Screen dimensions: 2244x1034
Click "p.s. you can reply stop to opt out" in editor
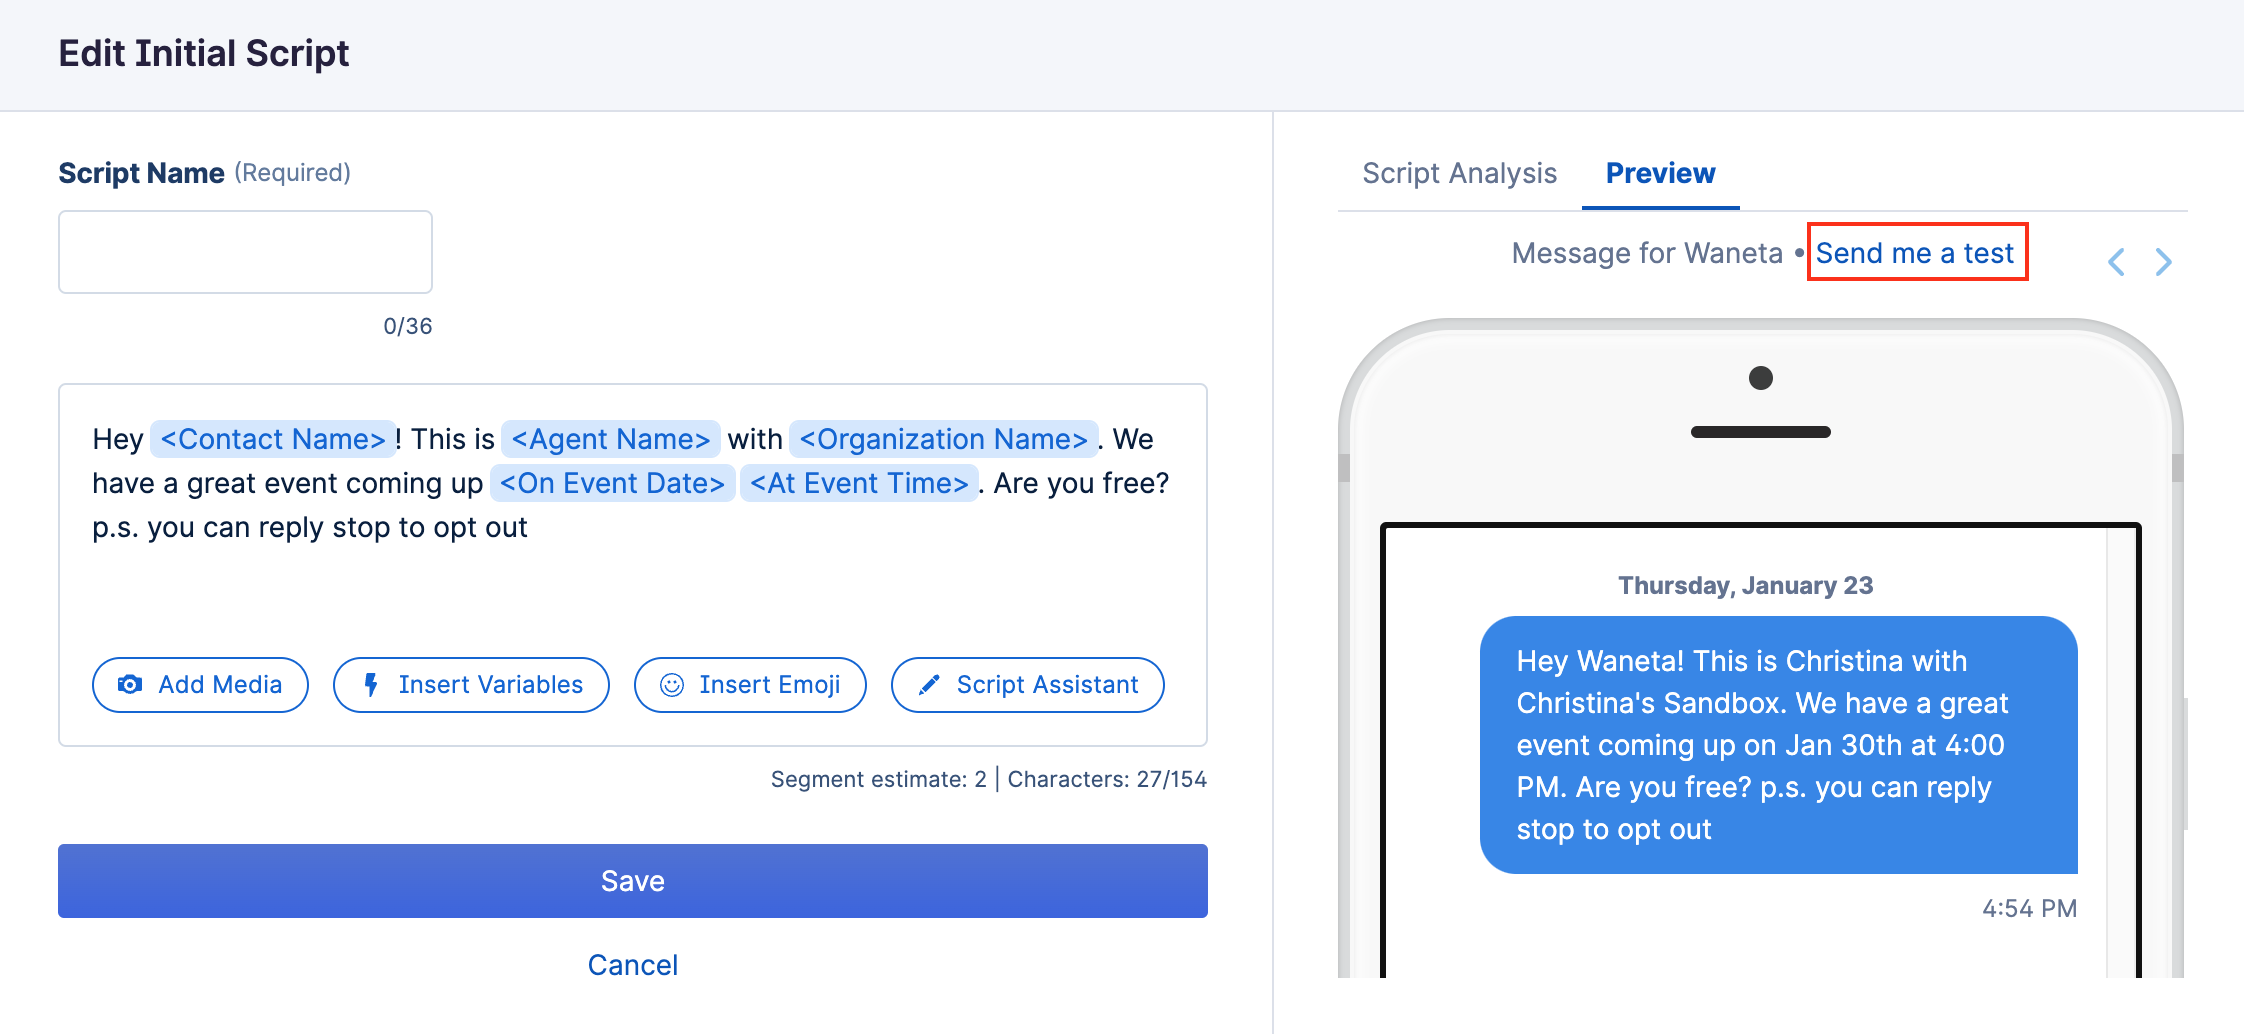310,527
